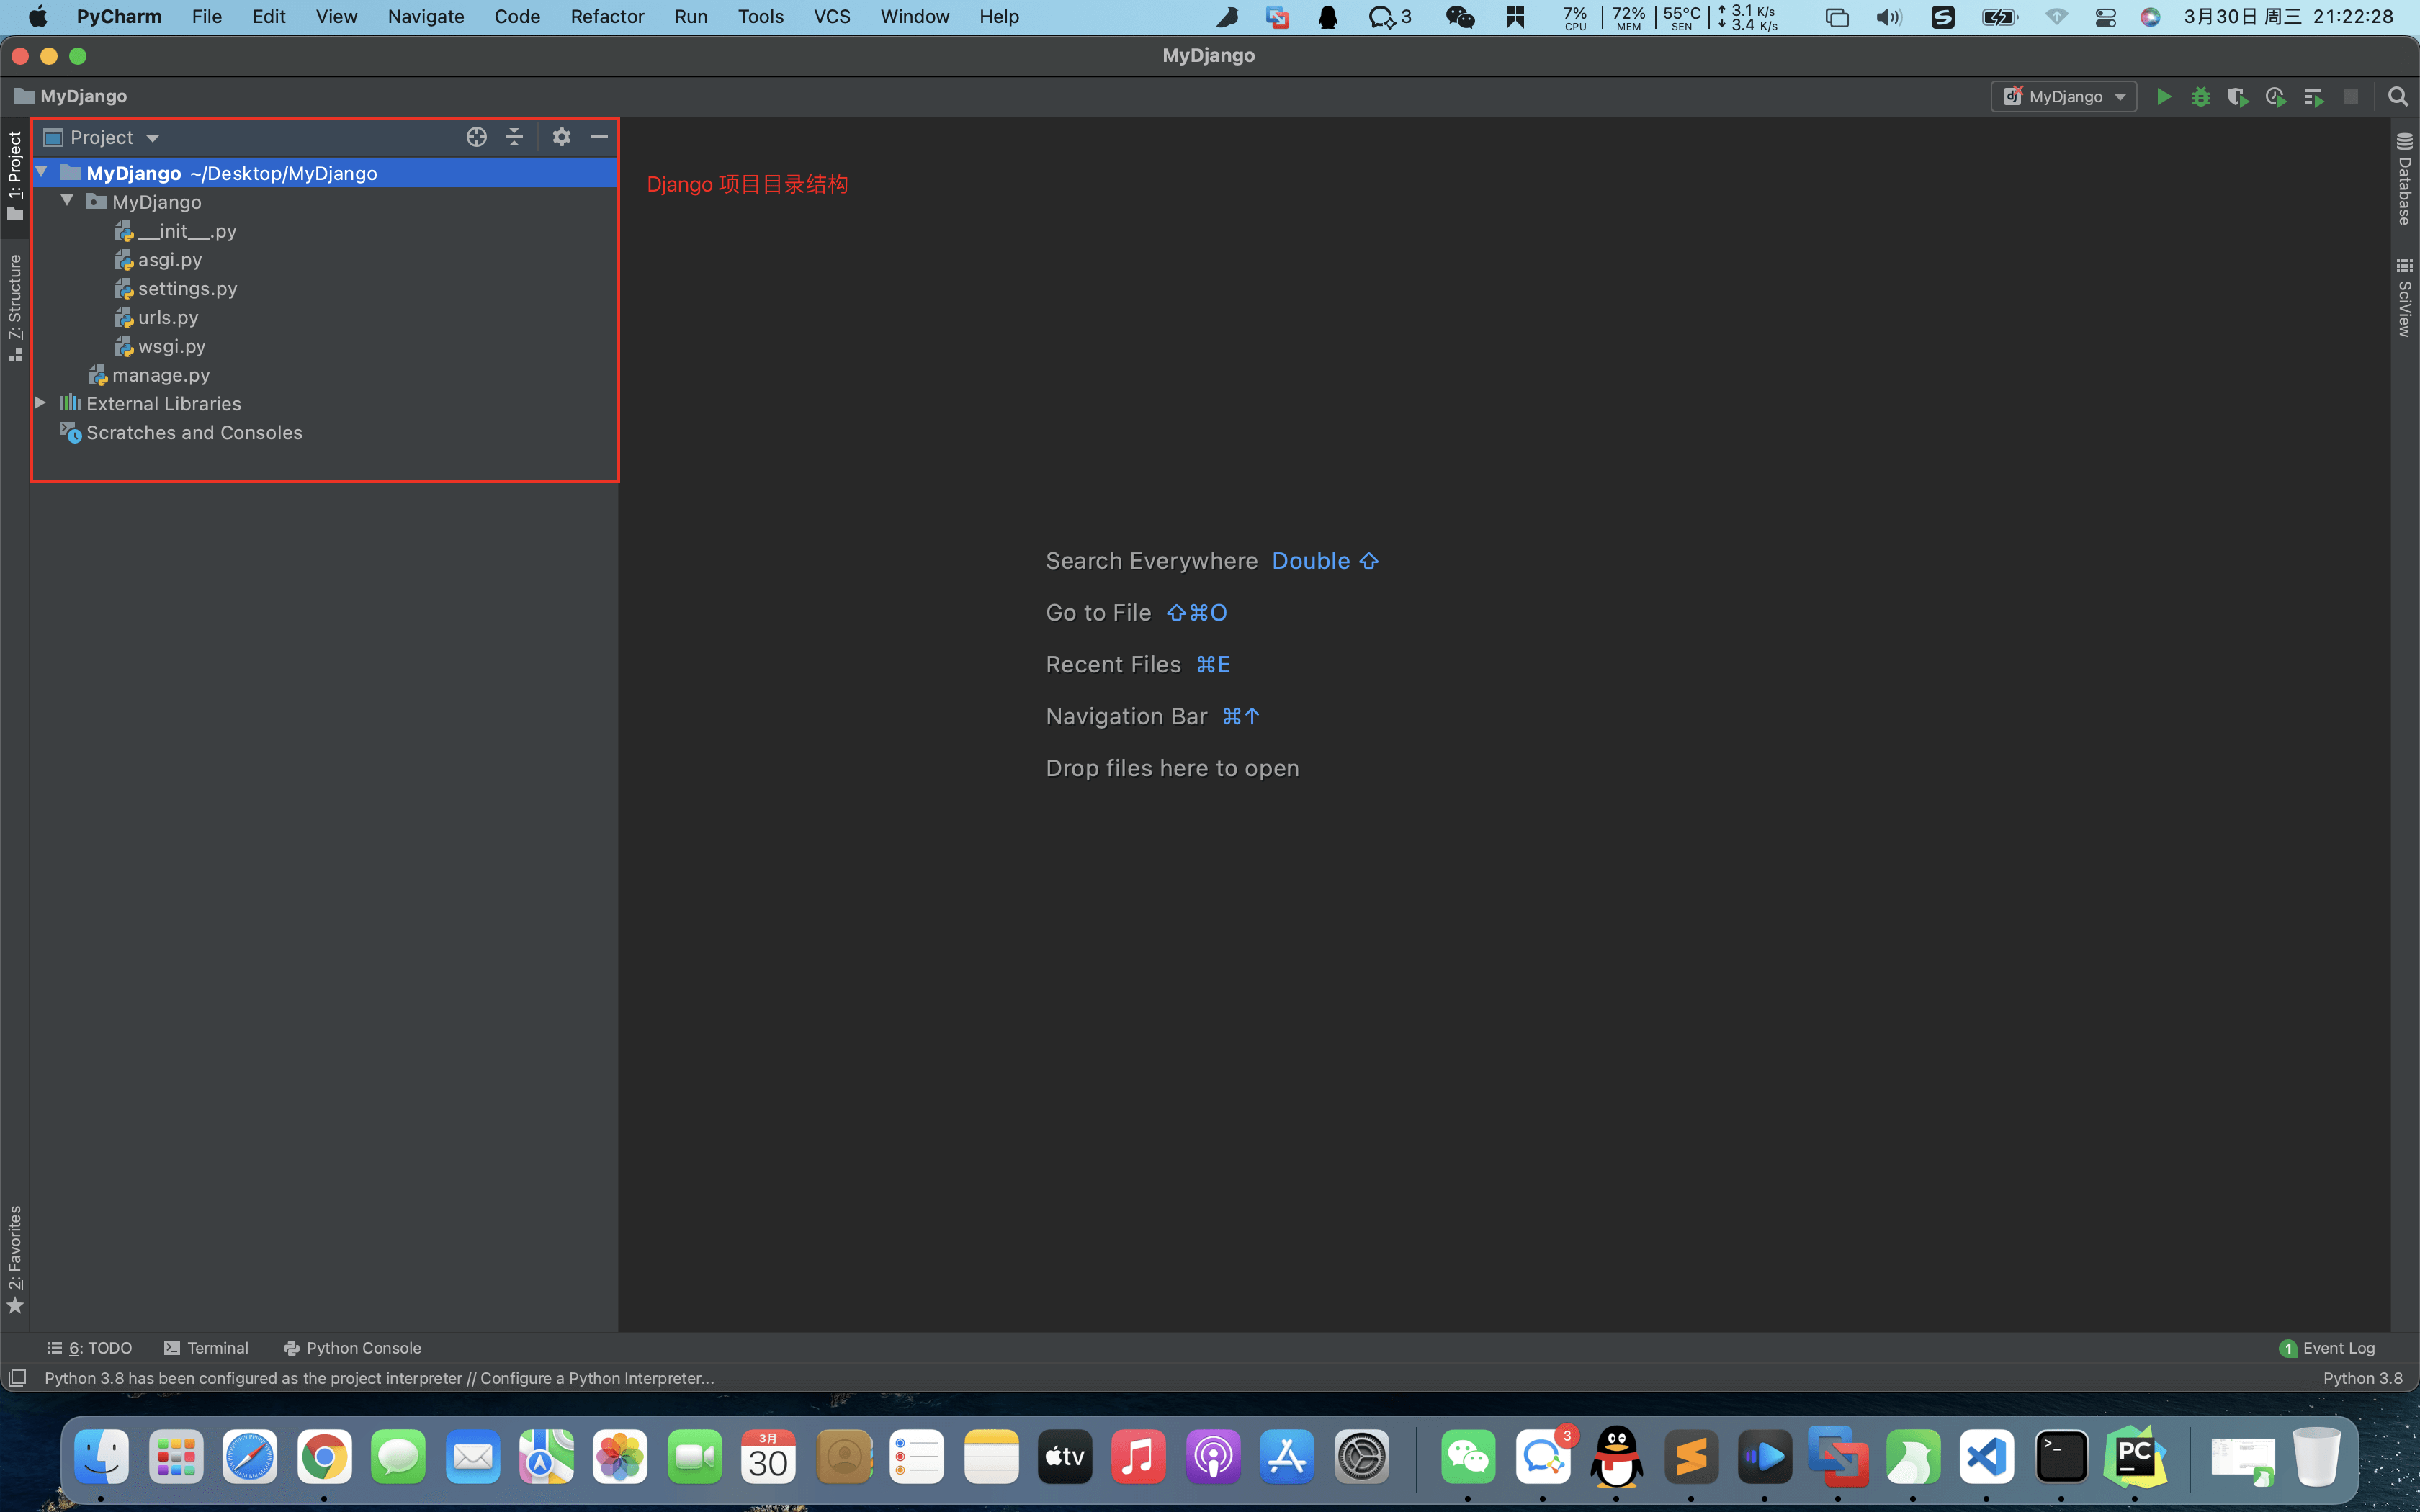
Task: Open the MyDjango run configuration dropdown
Action: [2064, 97]
